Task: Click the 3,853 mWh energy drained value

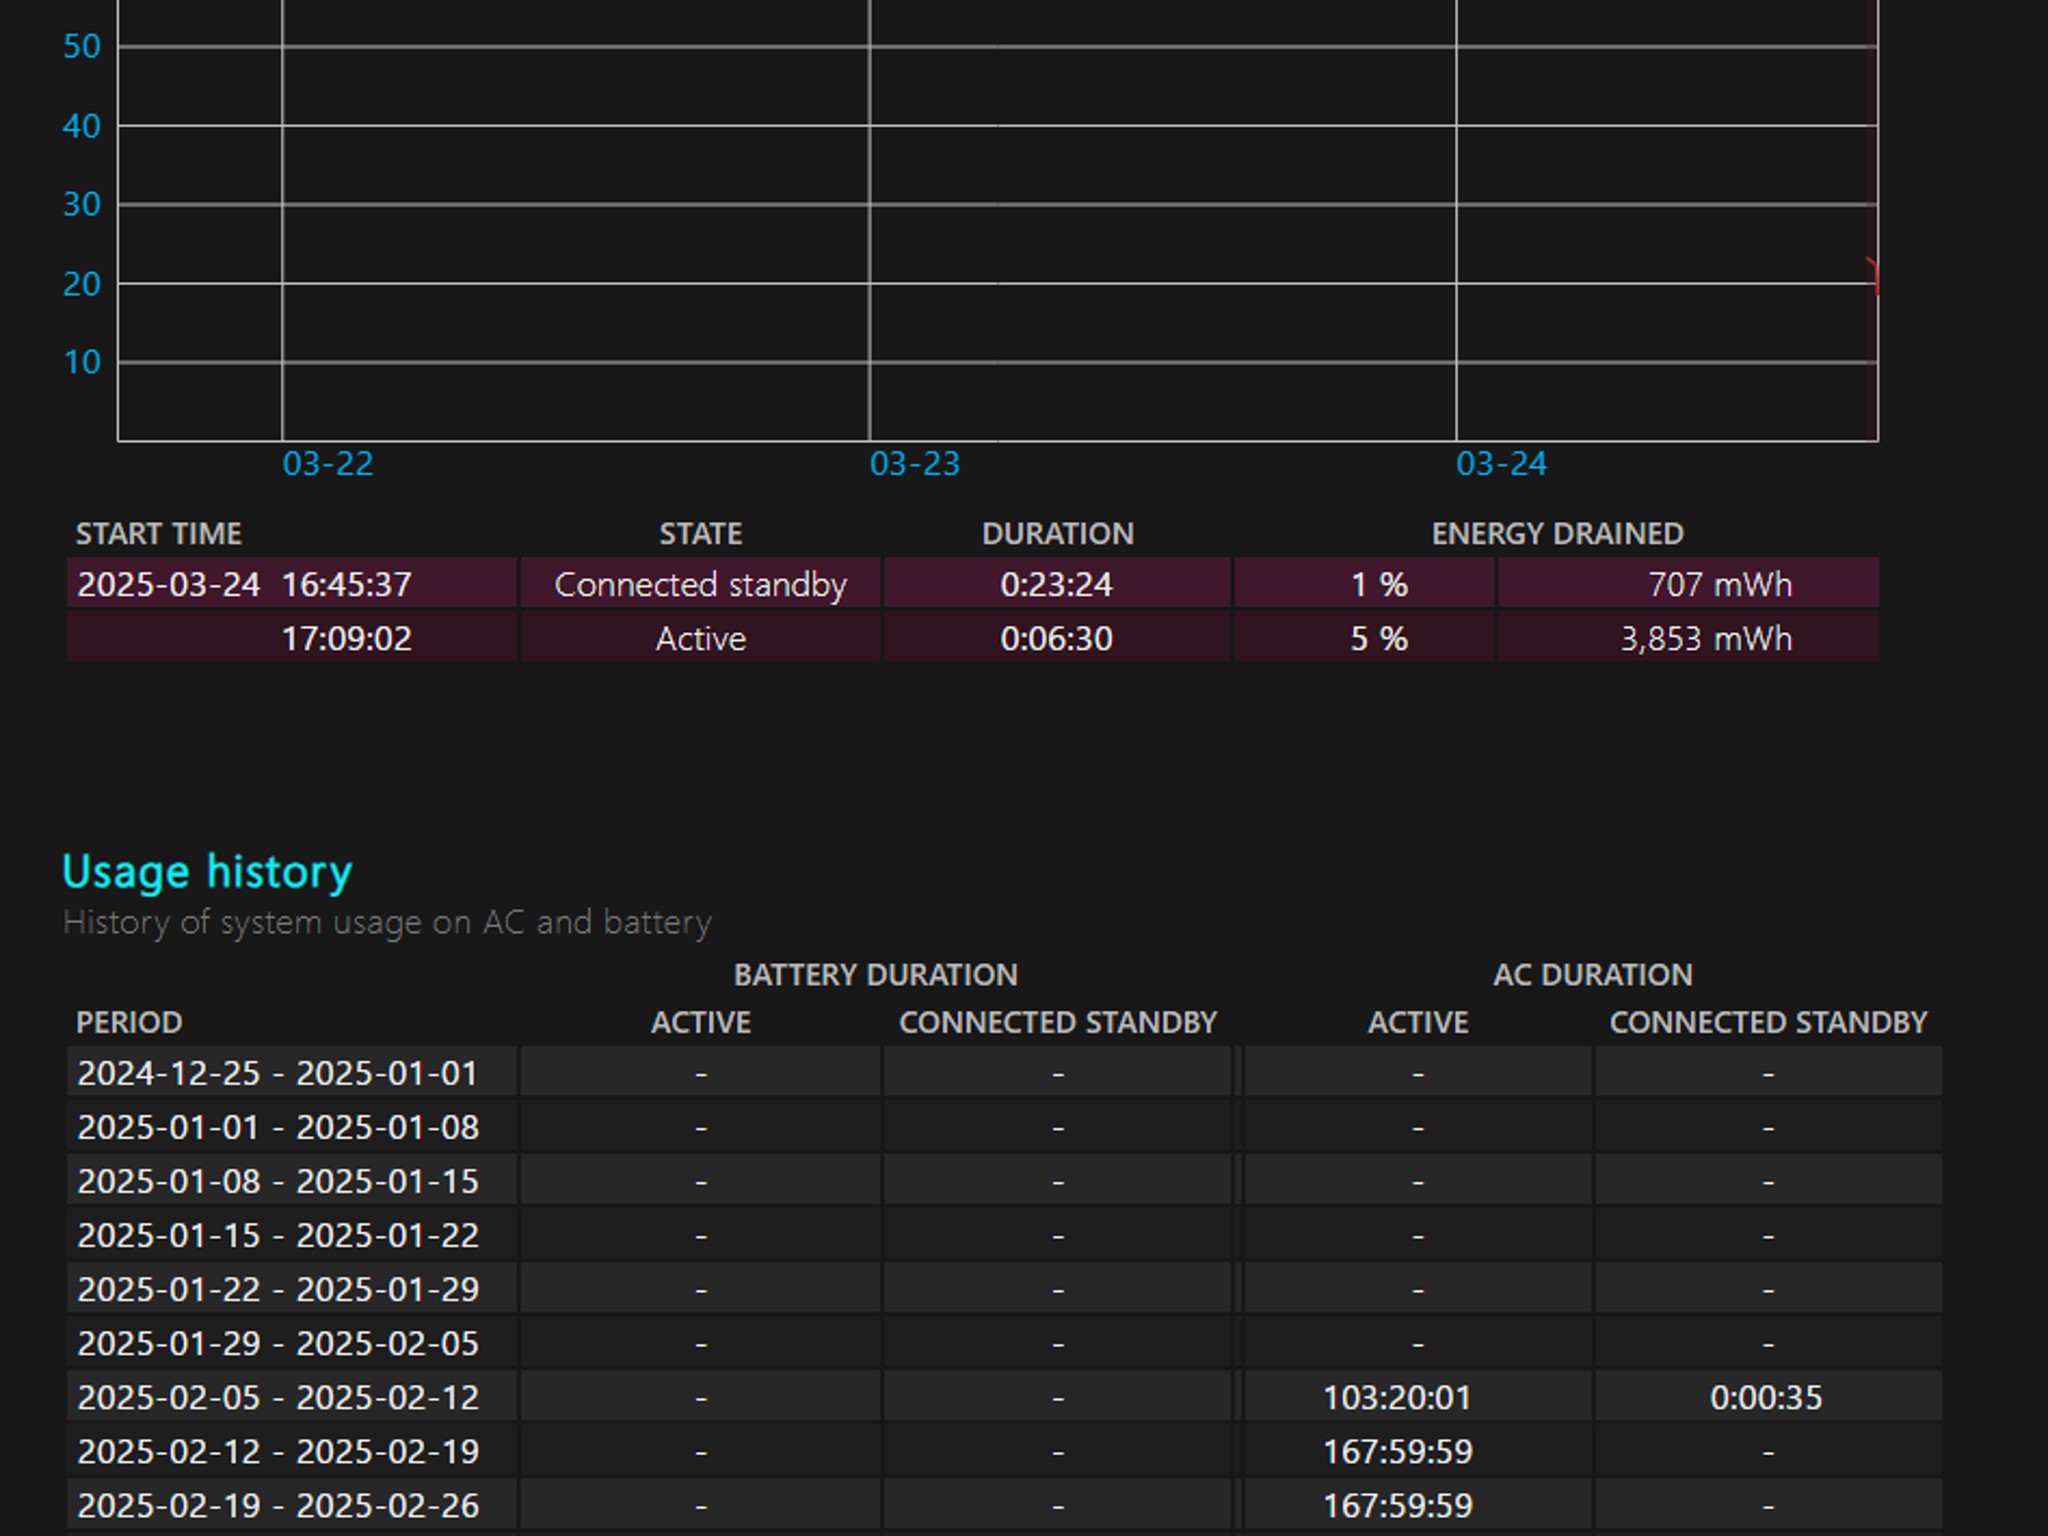Action: pos(1705,638)
